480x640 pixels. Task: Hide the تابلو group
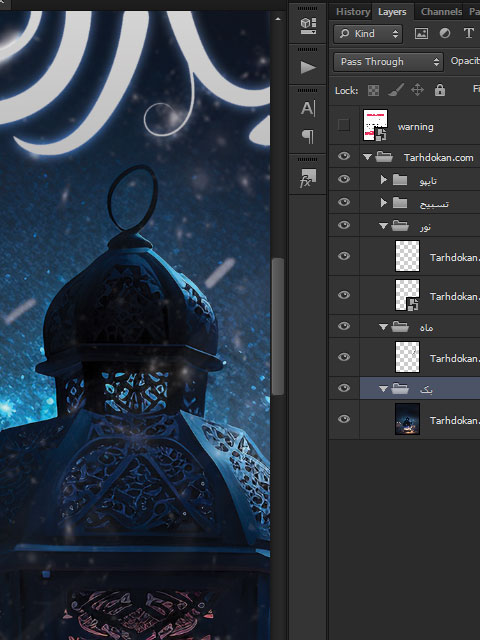(x=344, y=179)
